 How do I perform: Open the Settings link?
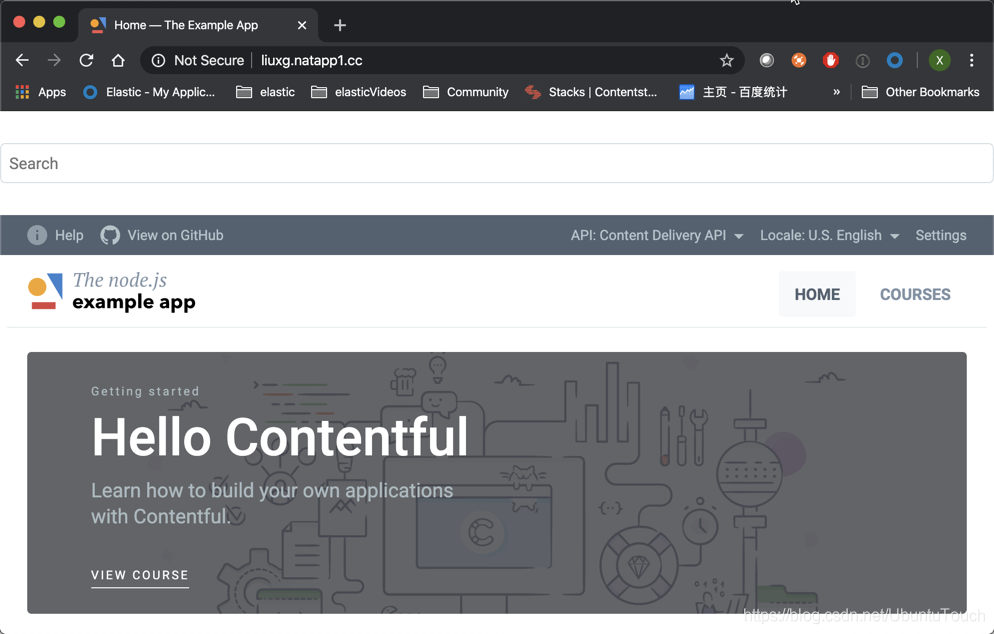[941, 235]
